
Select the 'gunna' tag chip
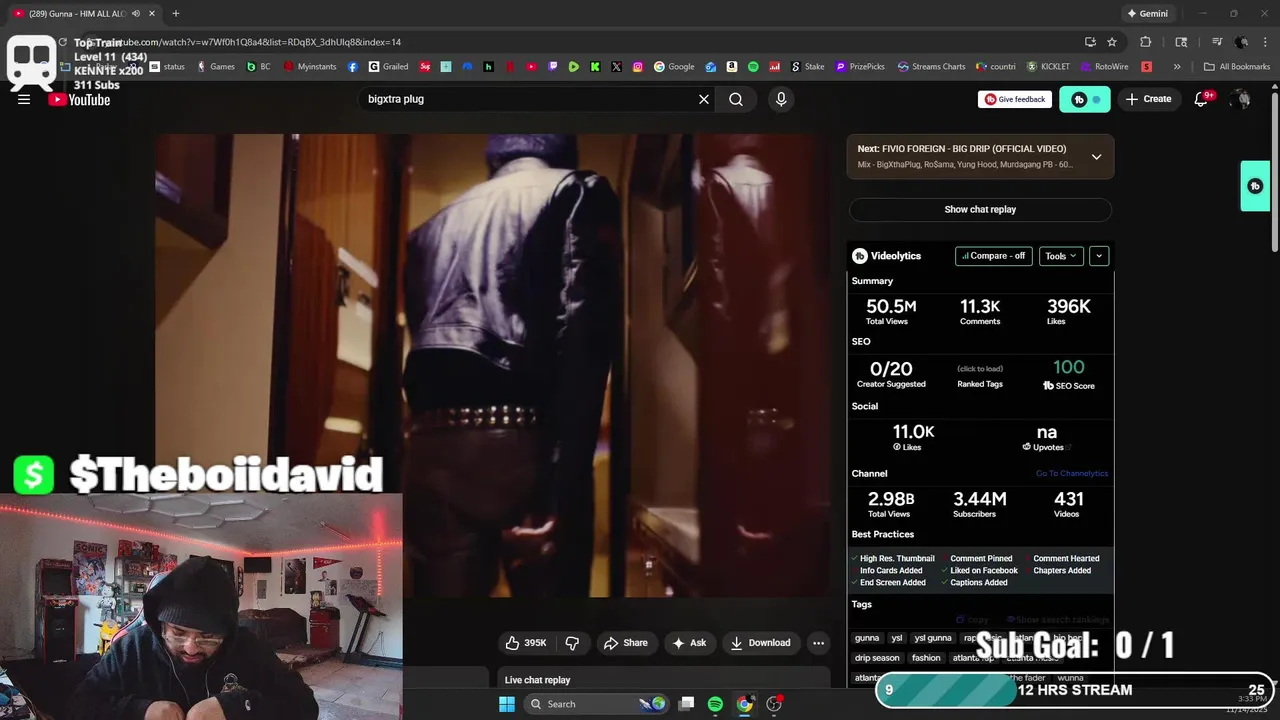(x=867, y=638)
